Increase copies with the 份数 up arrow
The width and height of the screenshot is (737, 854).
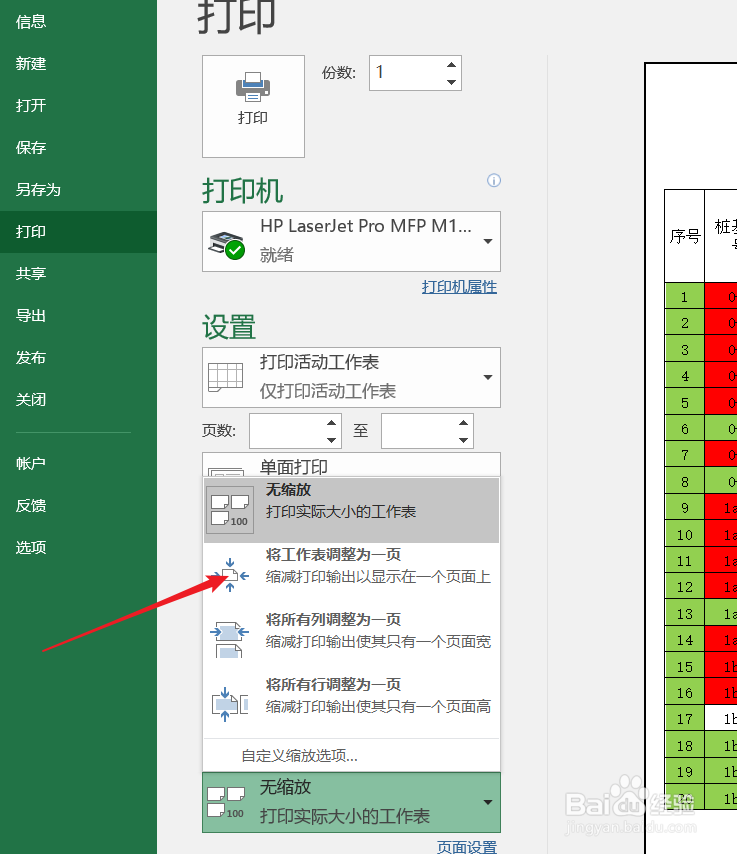pyautogui.click(x=451, y=65)
